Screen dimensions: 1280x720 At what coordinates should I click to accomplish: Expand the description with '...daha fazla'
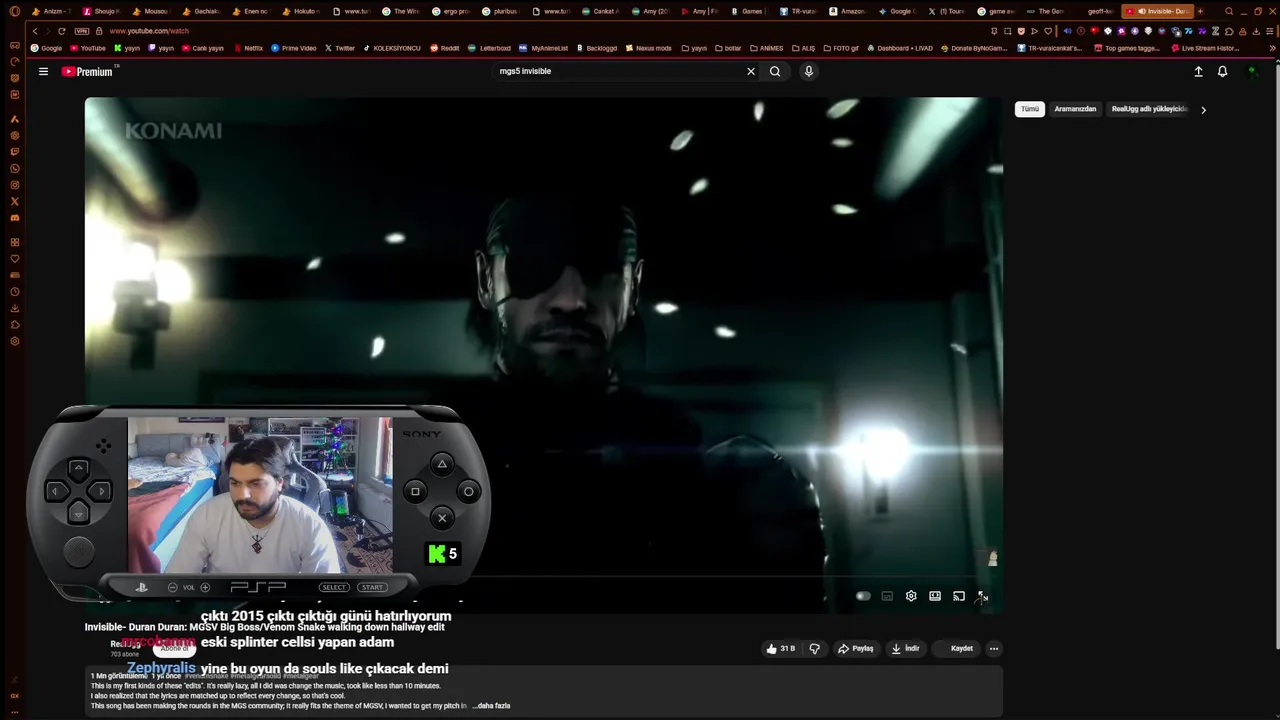coord(491,706)
